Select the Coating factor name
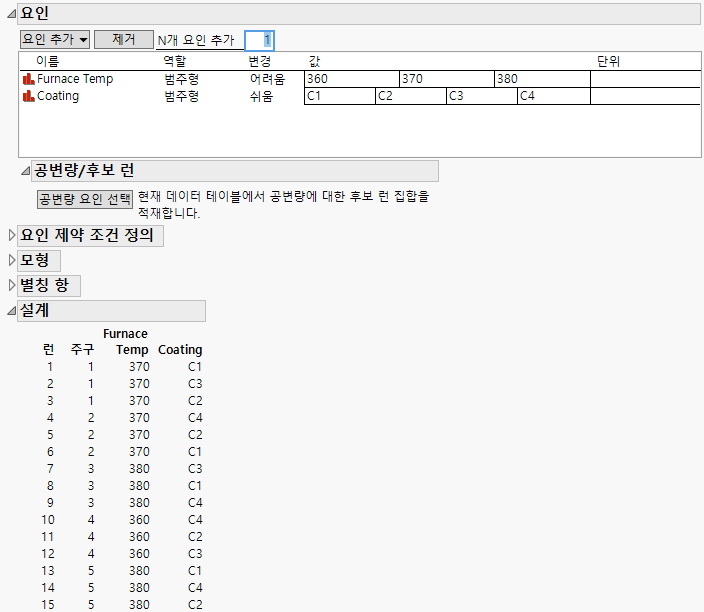The width and height of the screenshot is (704, 612). [58, 96]
